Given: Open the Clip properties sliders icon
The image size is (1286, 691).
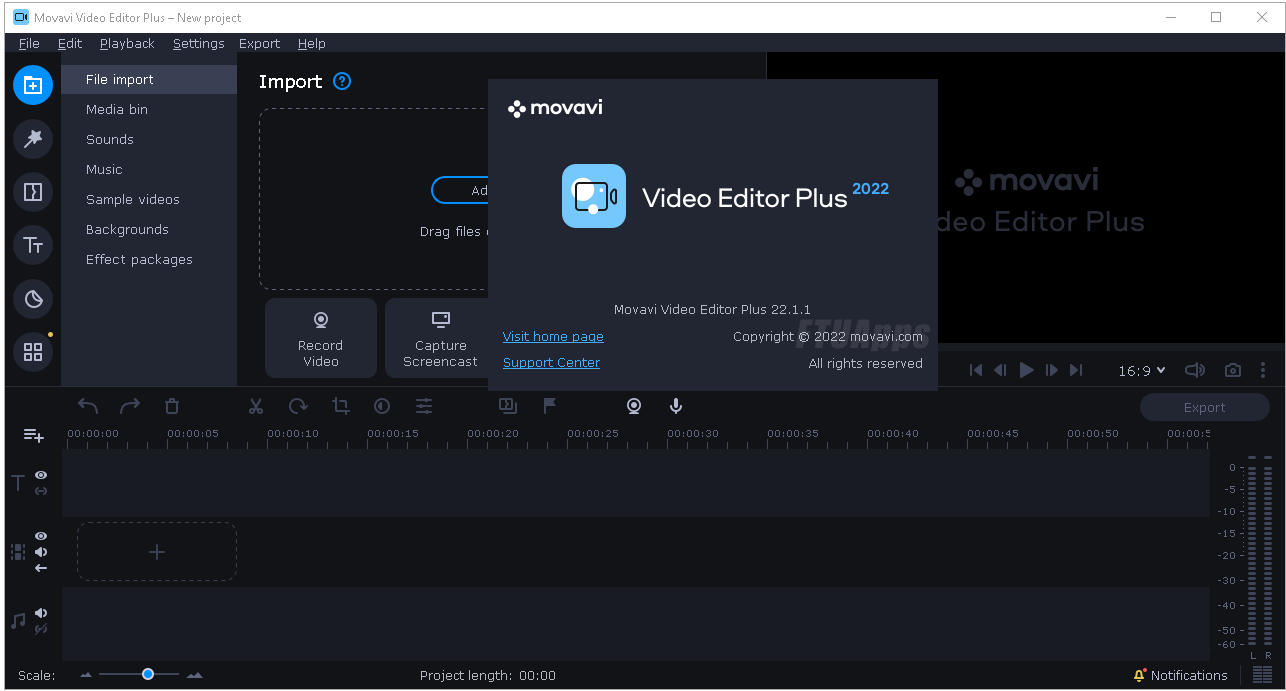Looking at the screenshot, I should tap(424, 406).
